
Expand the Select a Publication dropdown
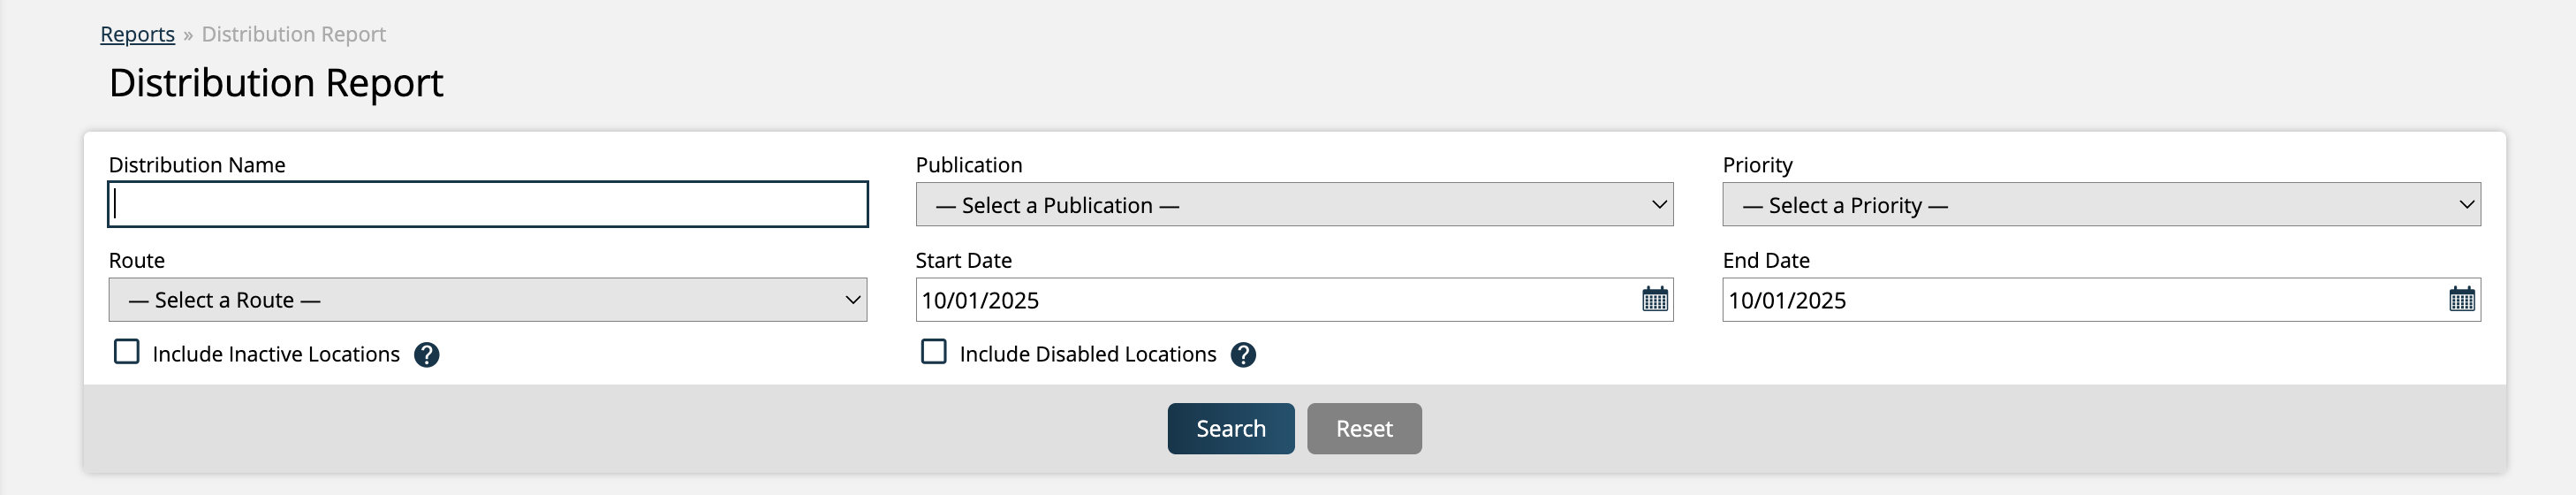[x=1294, y=205]
